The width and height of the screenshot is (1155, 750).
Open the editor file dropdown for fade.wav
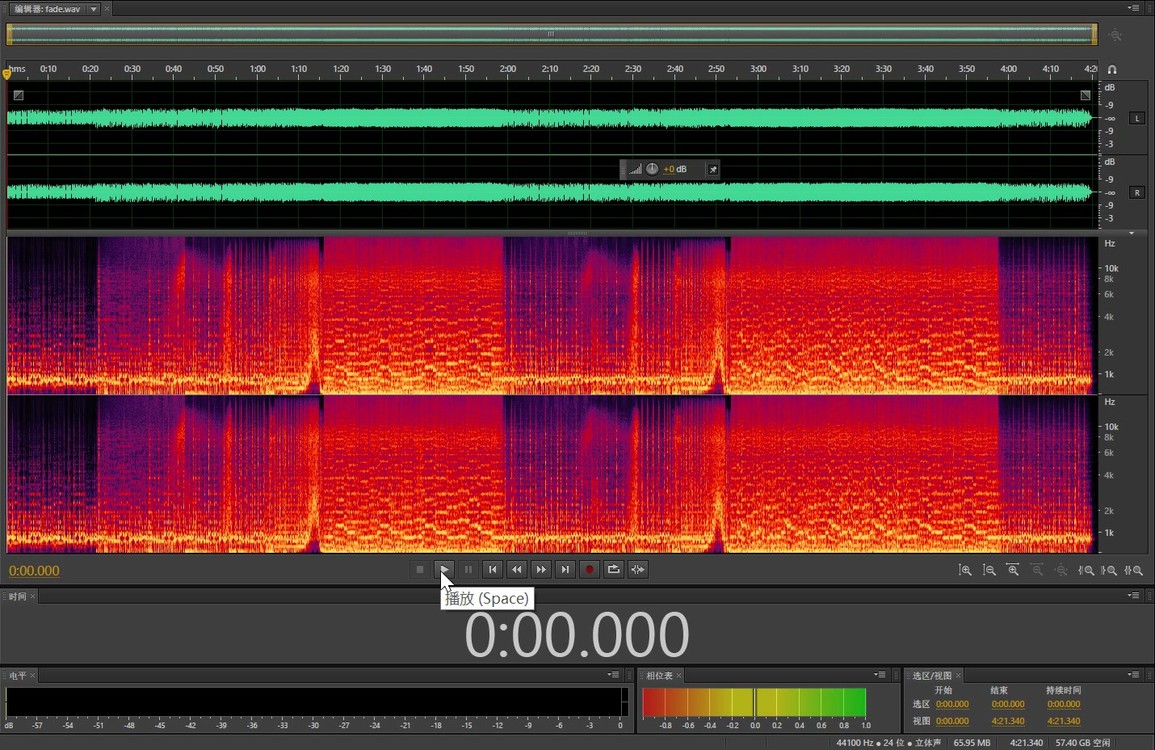click(94, 9)
